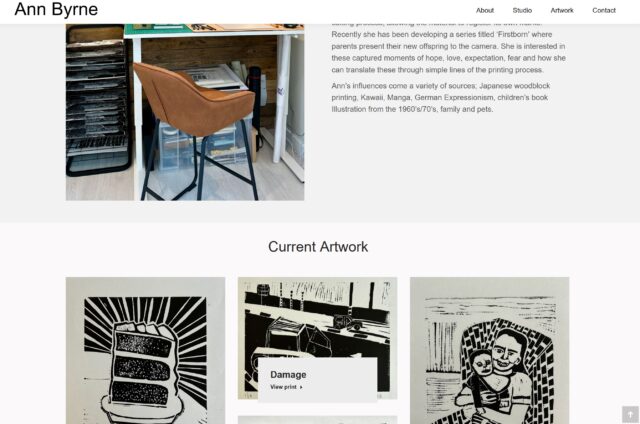Image resolution: width=640 pixels, height=424 pixels.
Task: Go to the Studio page
Action: click(x=522, y=11)
